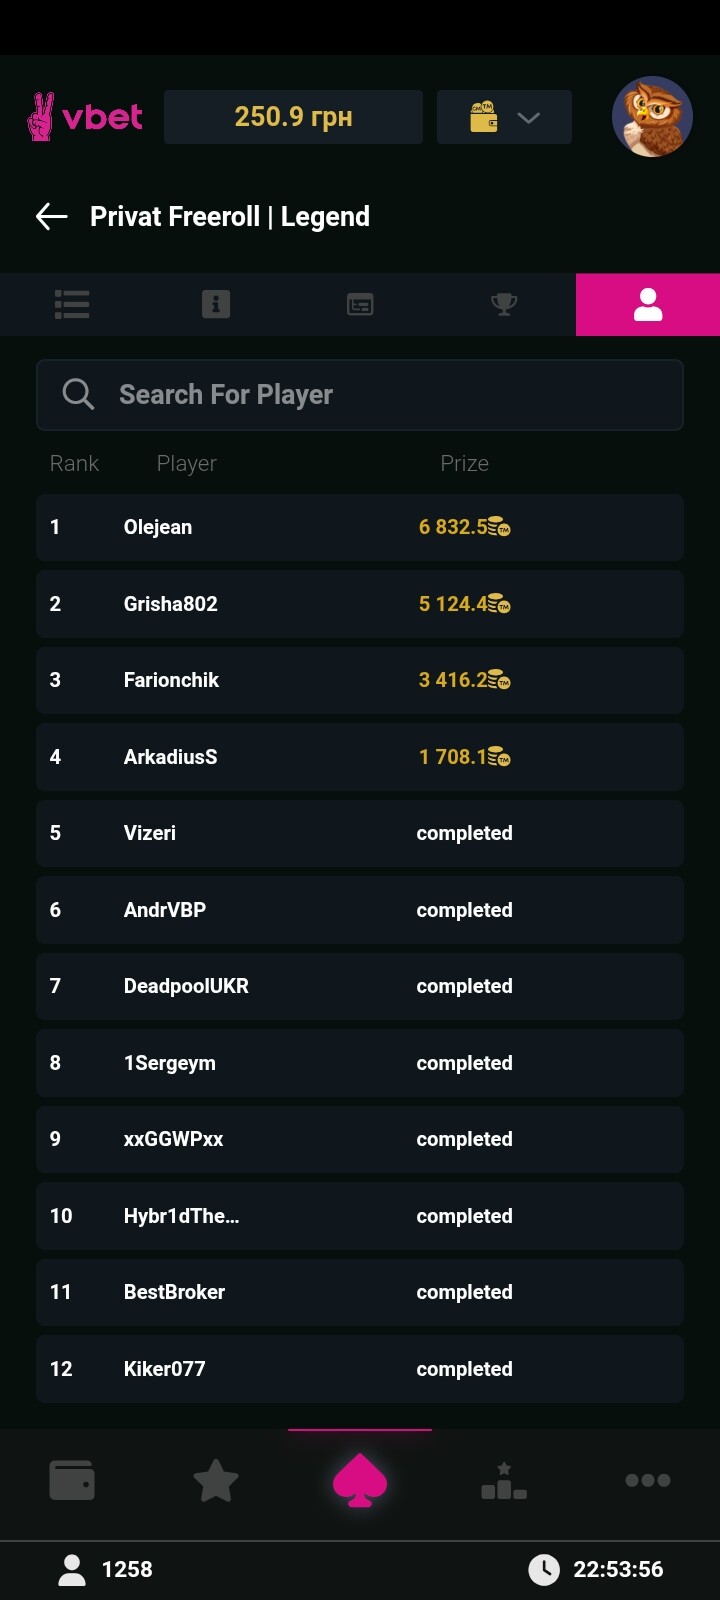Select the Grisha802 player row
Viewport: 720px width, 1600px height.
360,604
